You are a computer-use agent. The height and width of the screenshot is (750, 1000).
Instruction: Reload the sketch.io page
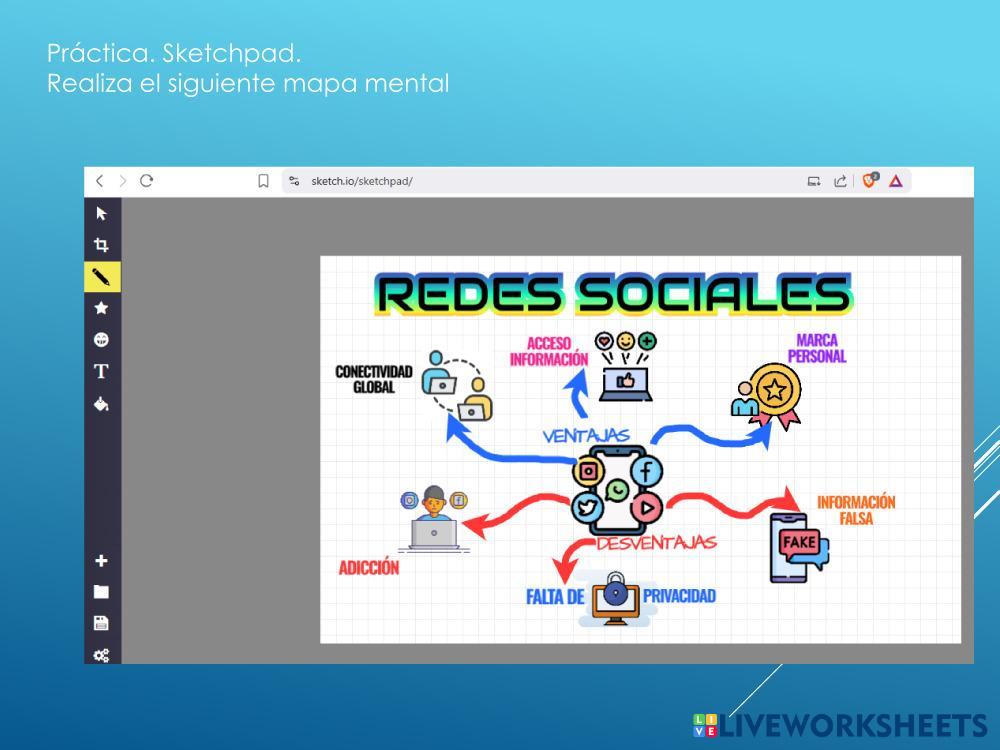[x=147, y=181]
